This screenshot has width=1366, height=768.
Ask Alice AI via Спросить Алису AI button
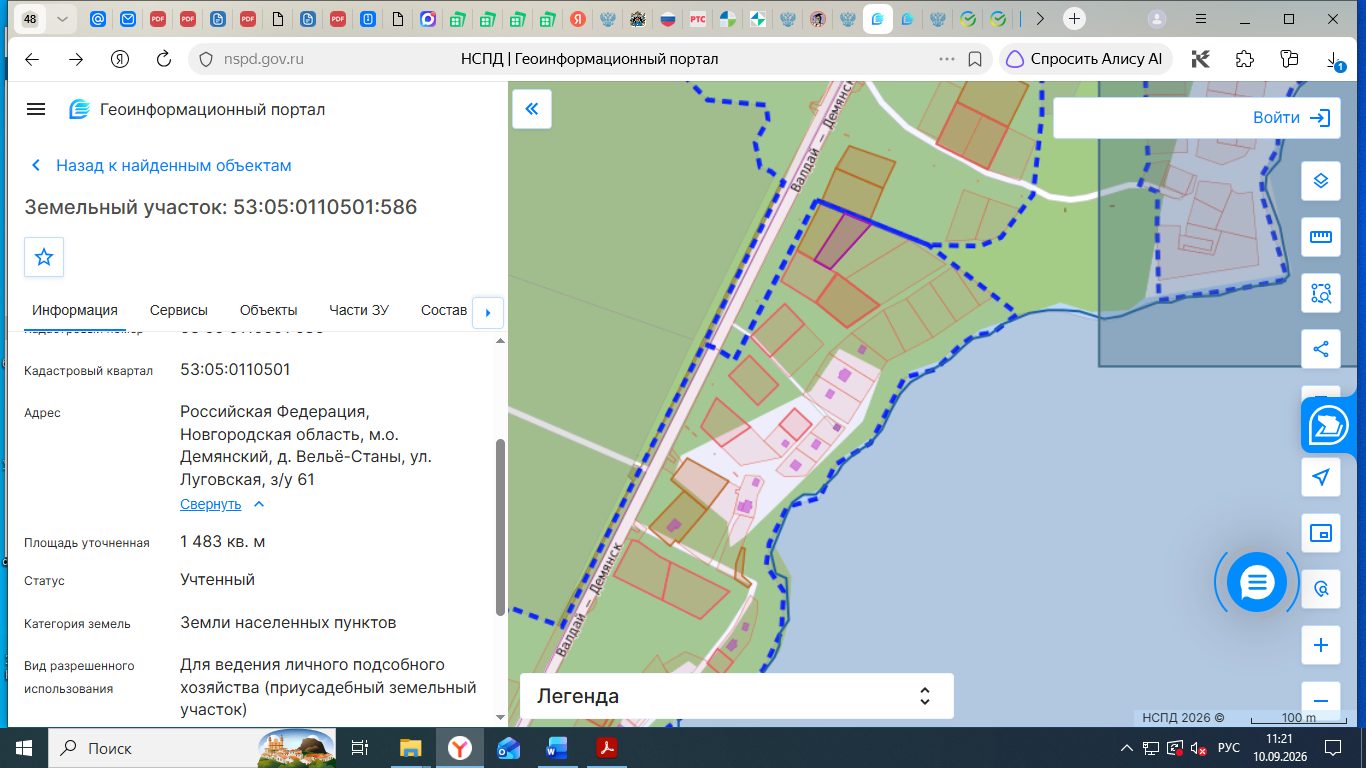pyautogui.click(x=1085, y=59)
